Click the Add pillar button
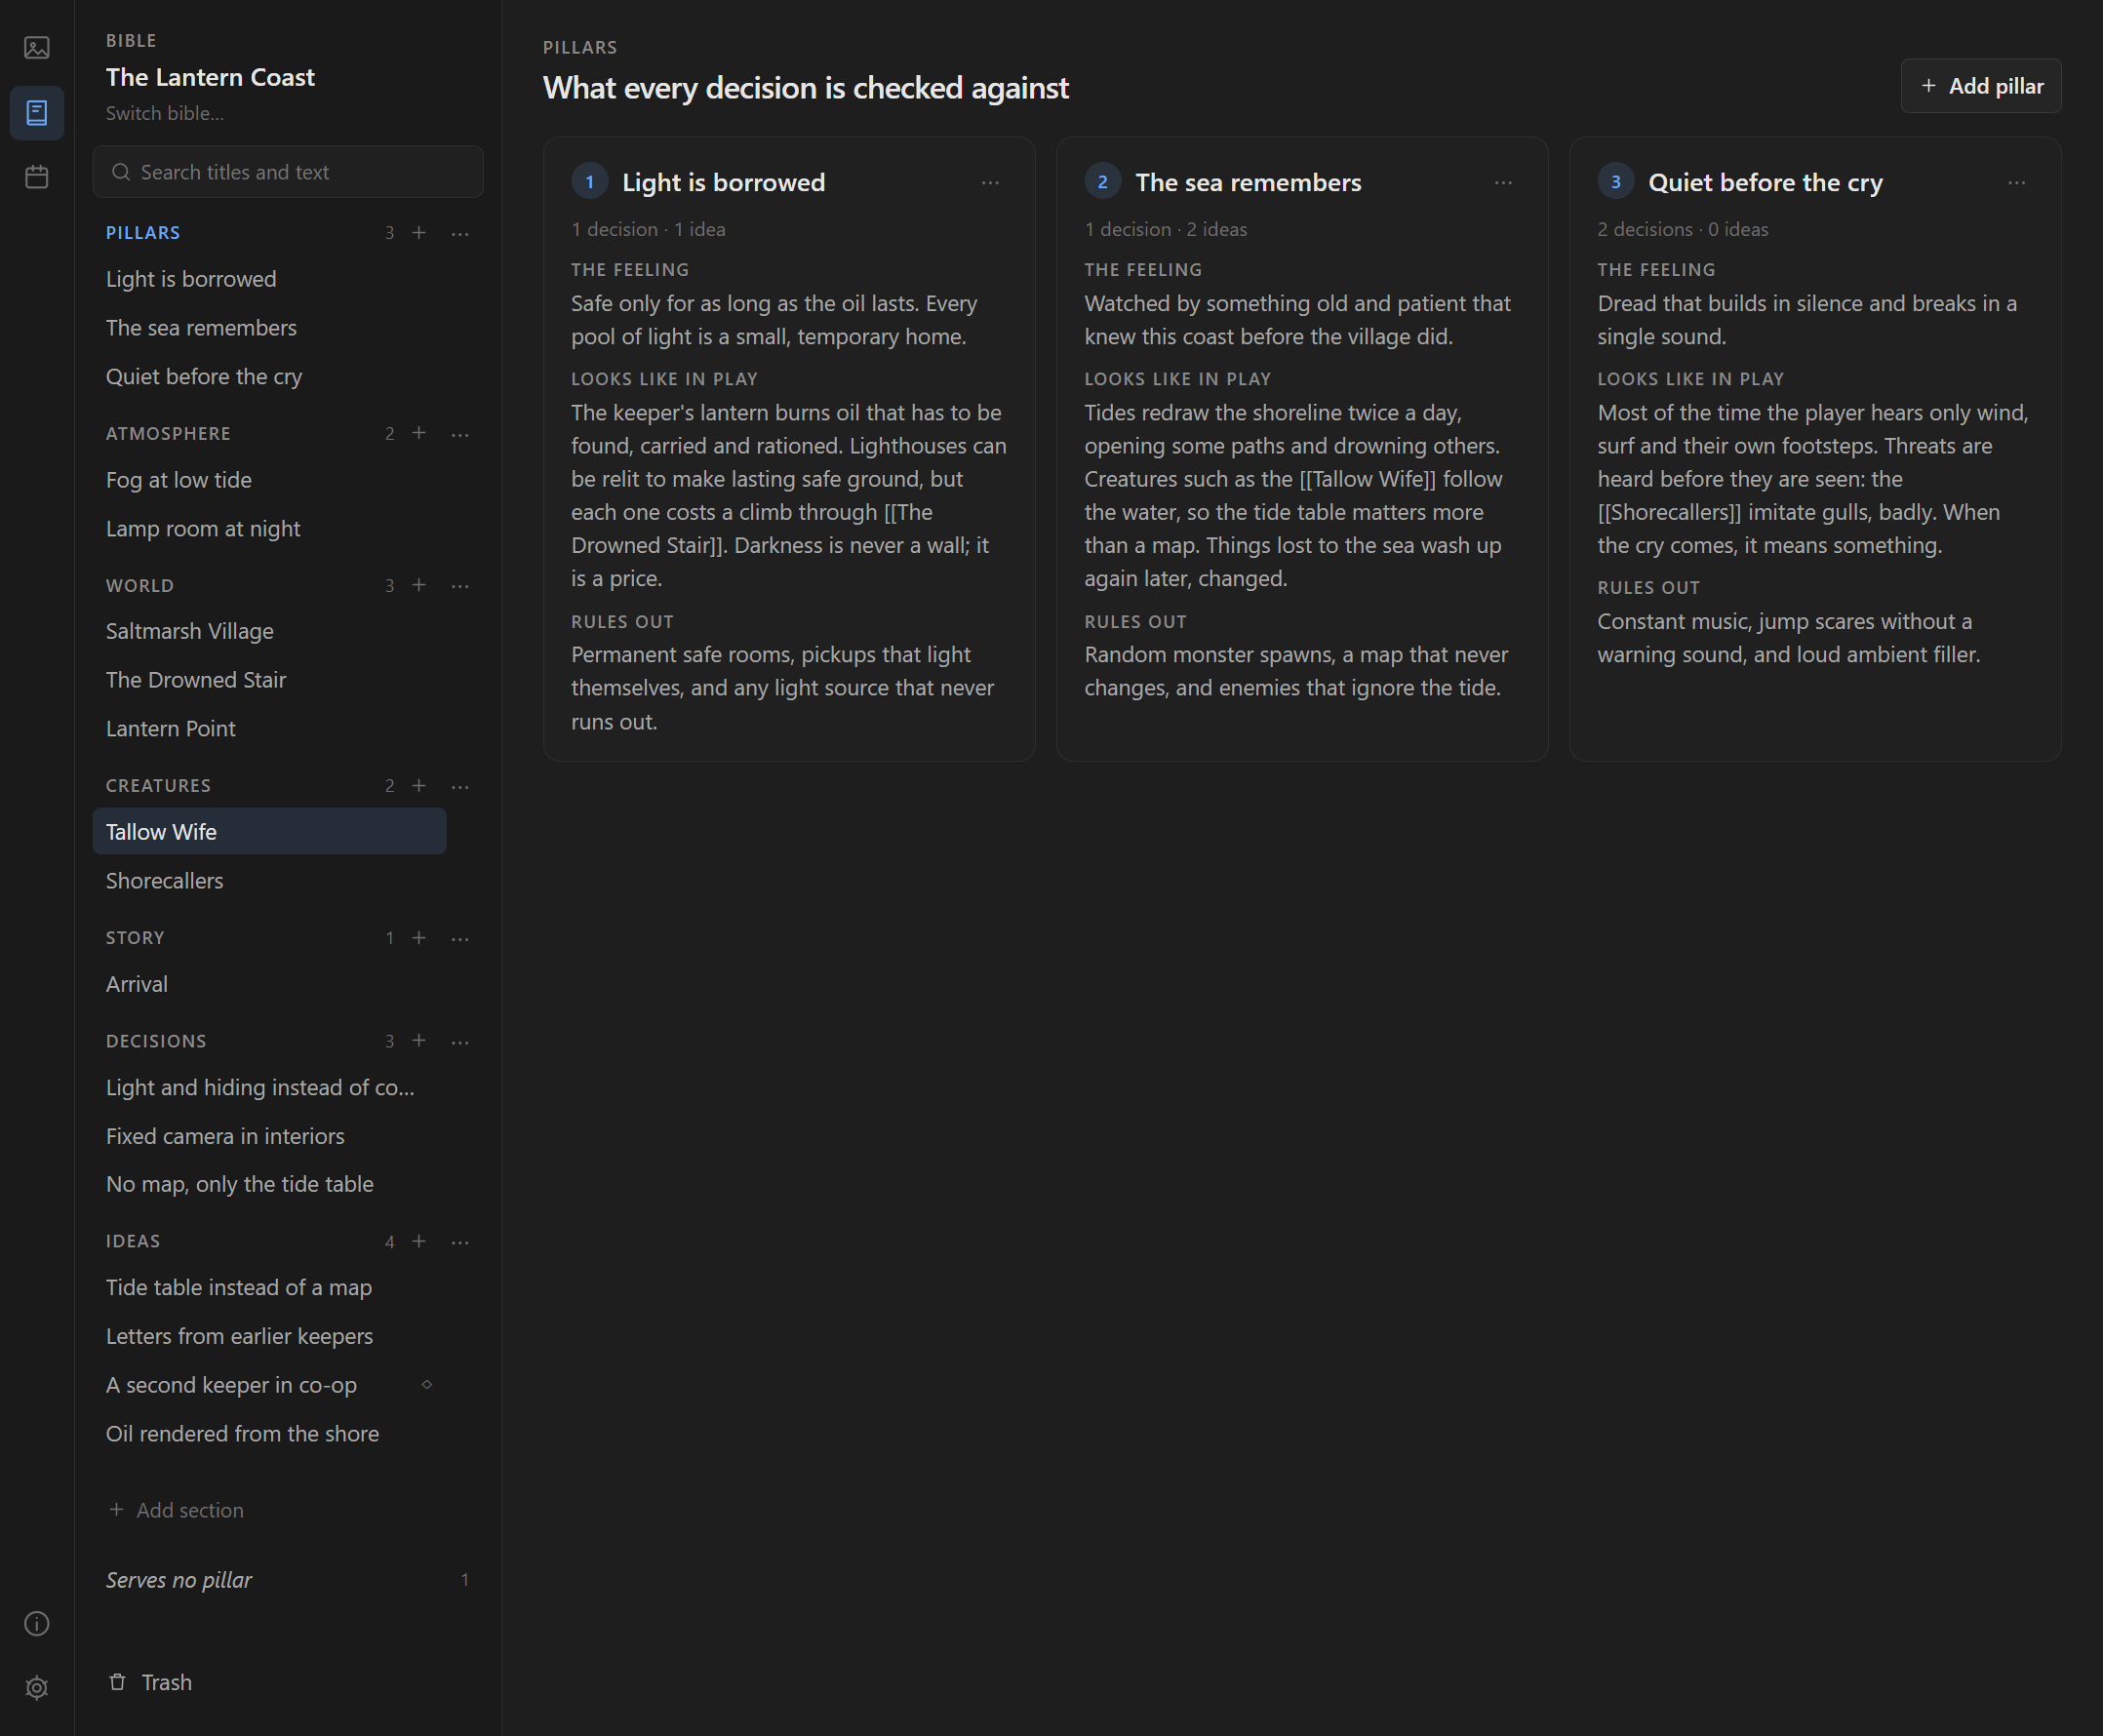 1981,86
